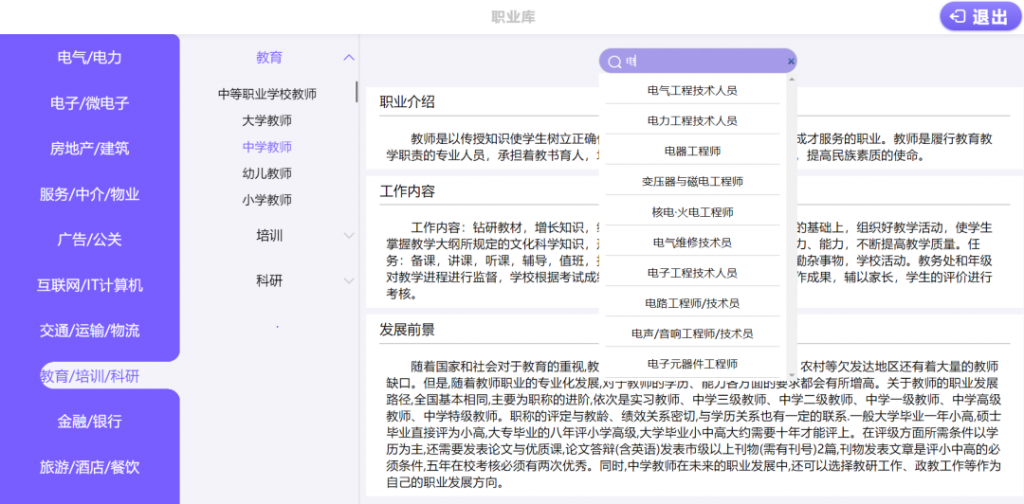Image resolution: width=1024 pixels, height=504 pixels.
Task: Click the occupation list vertical scrollbar
Action: point(357,91)
